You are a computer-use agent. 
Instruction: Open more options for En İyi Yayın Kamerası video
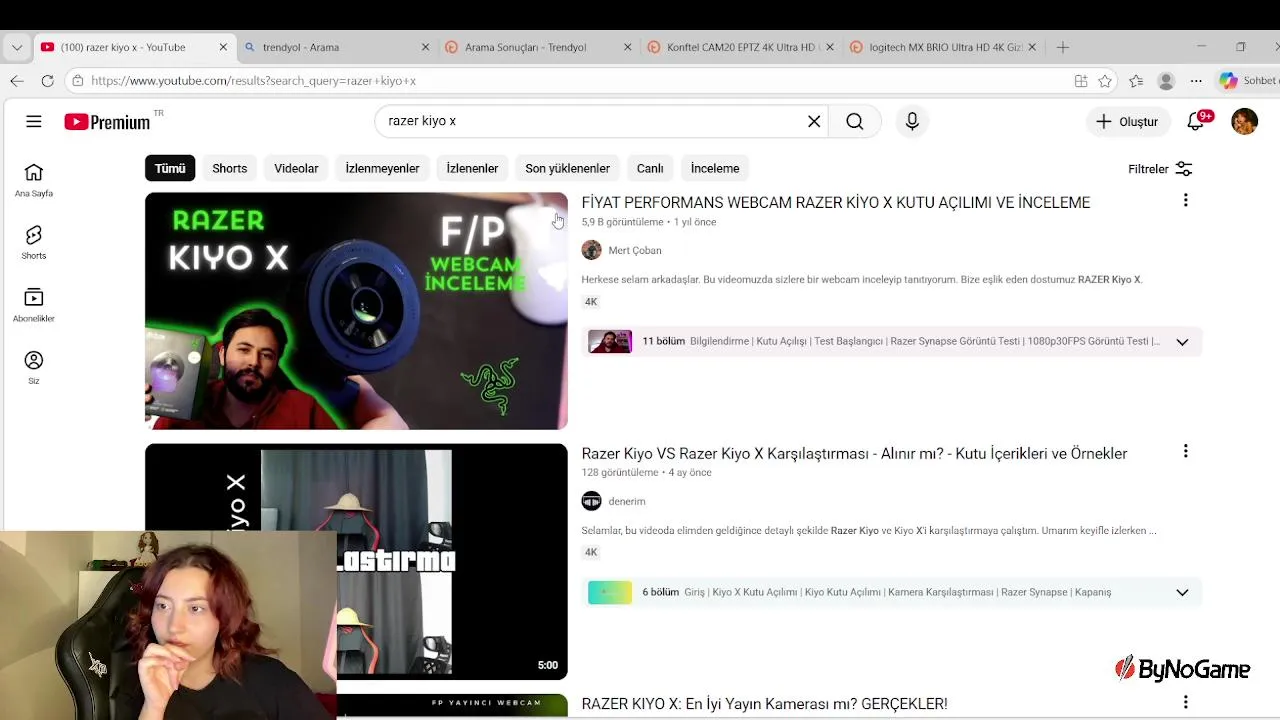[x=1185, y=703]
